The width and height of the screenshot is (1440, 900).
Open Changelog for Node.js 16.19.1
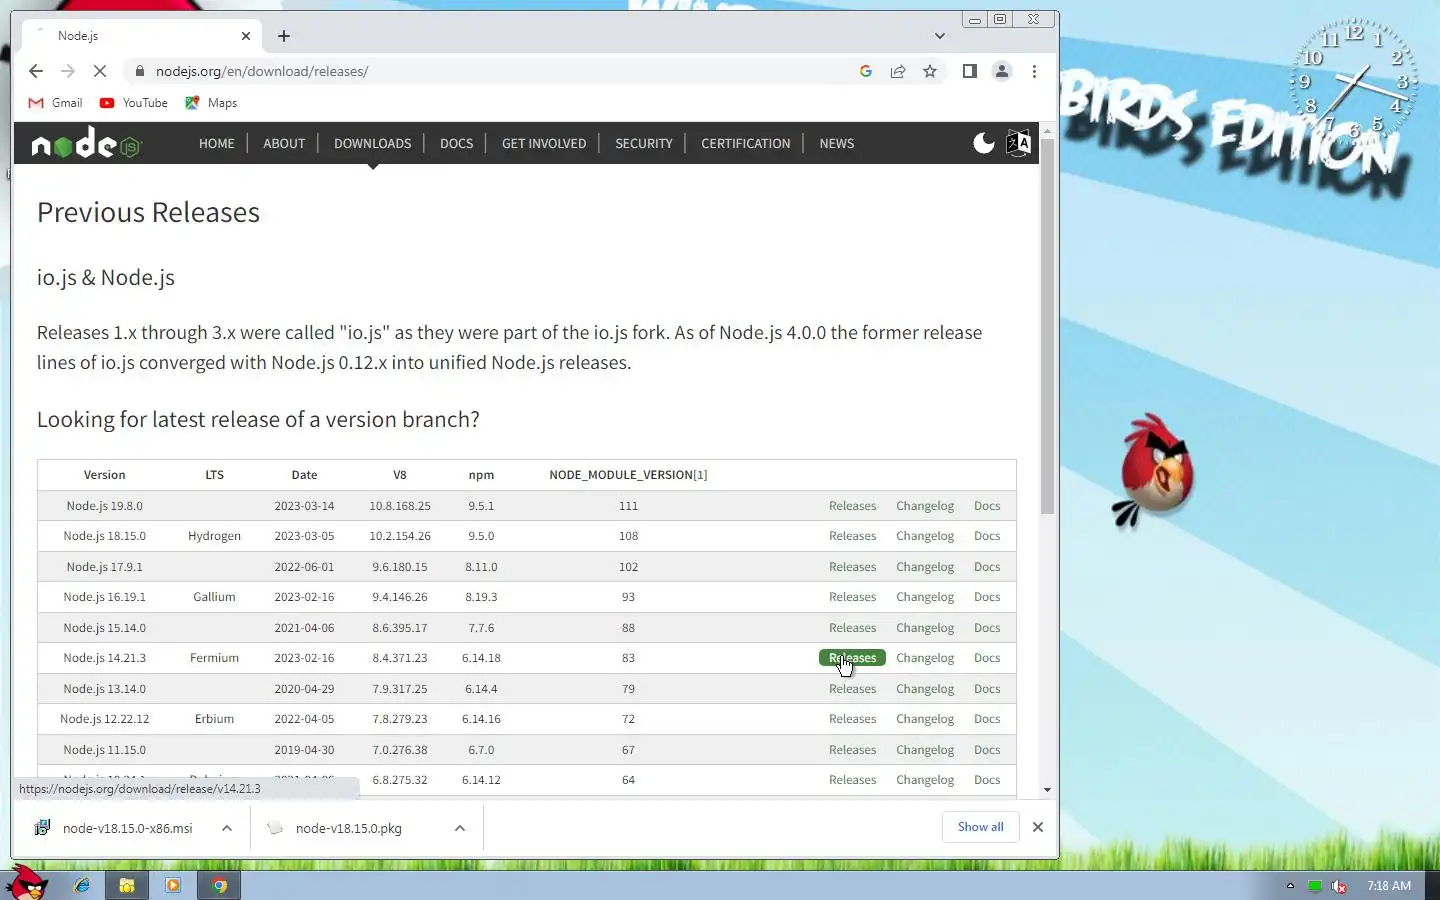coord(925,597)
